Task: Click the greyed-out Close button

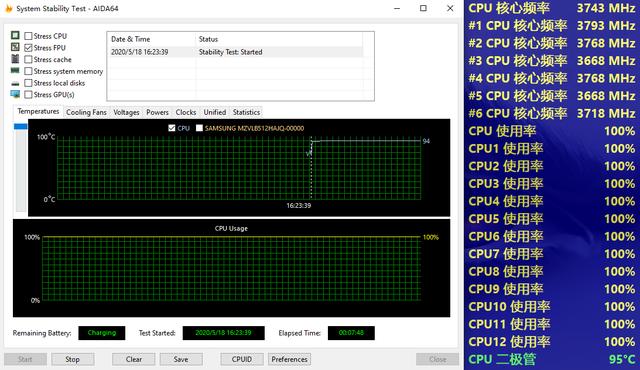Action: tap(438, 359)
